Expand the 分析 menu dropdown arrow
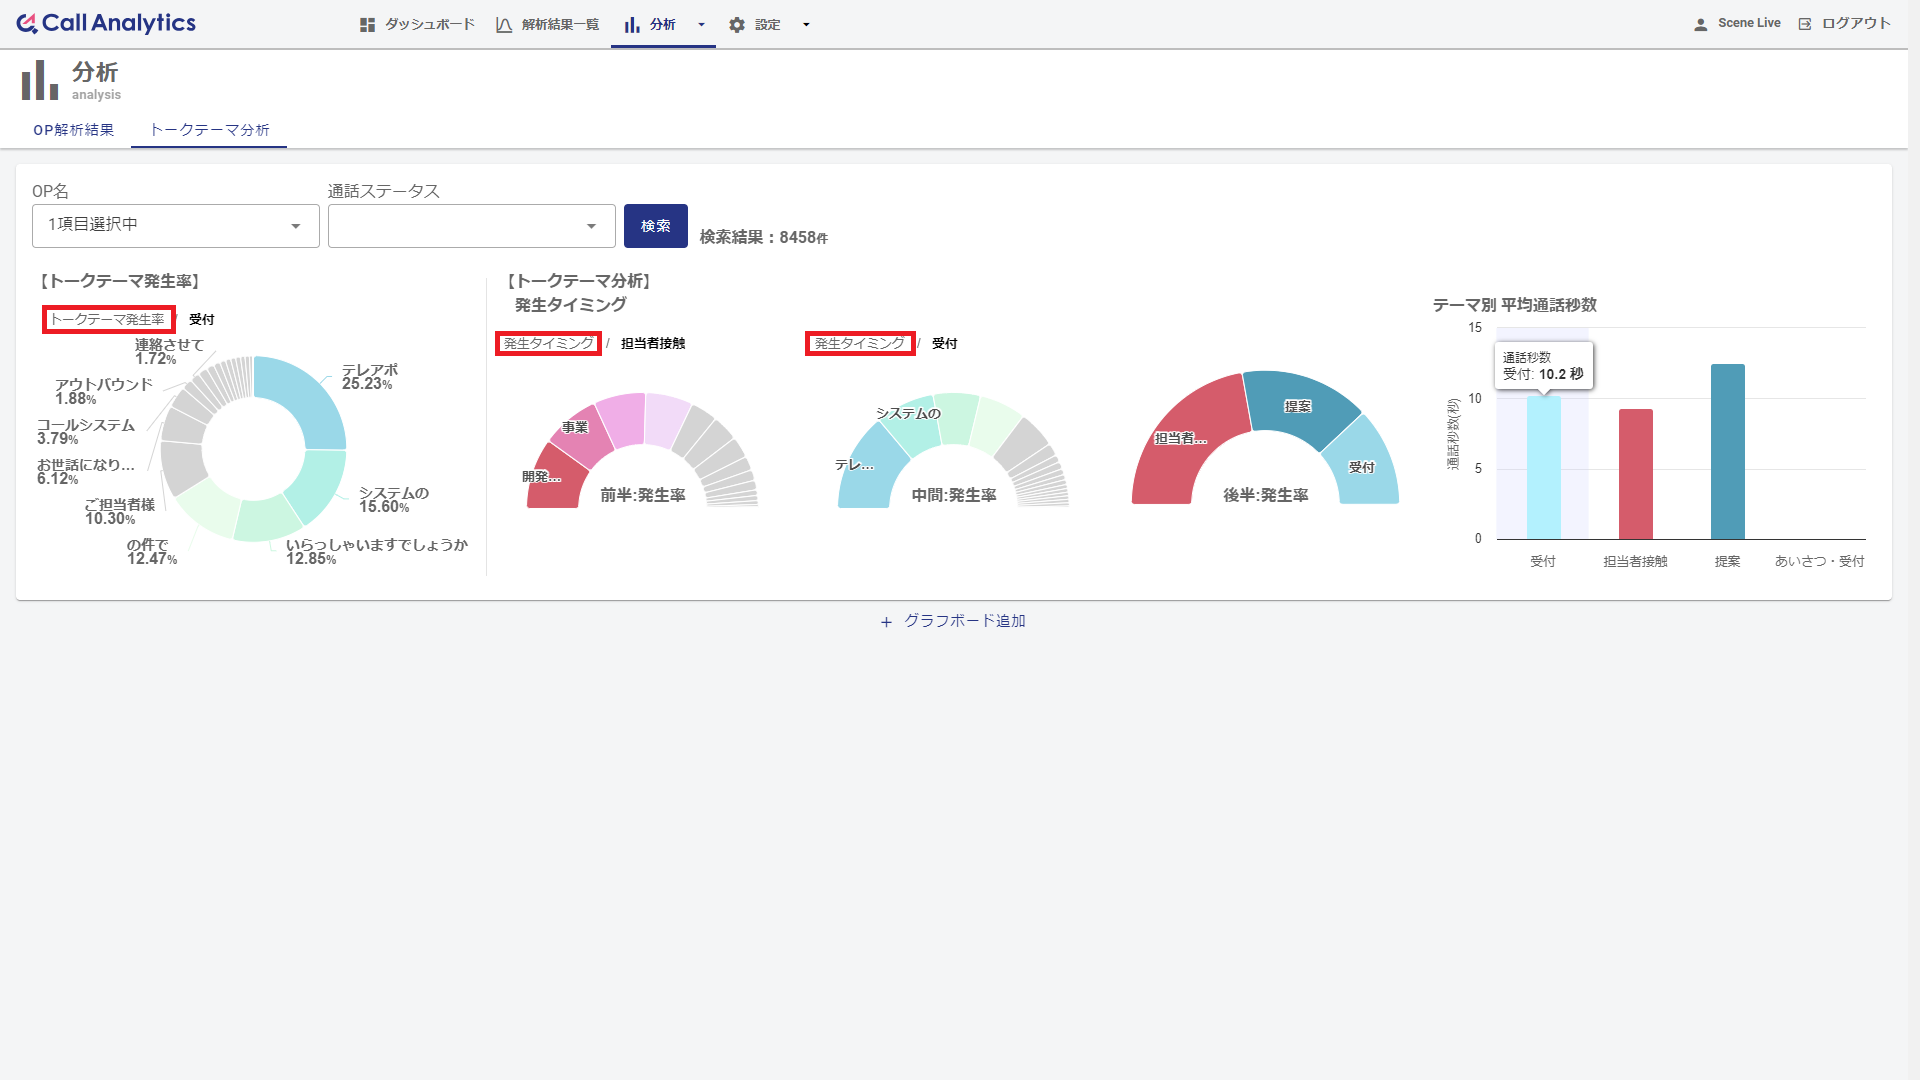Screen dimensions: 1920x1080 pos(701,25)
